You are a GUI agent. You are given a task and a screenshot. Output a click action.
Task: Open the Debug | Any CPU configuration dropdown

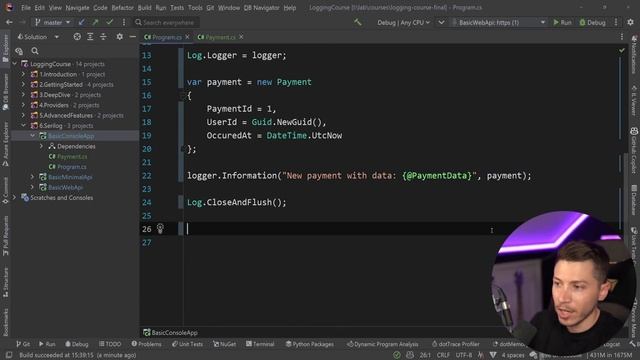coord(403,22)
